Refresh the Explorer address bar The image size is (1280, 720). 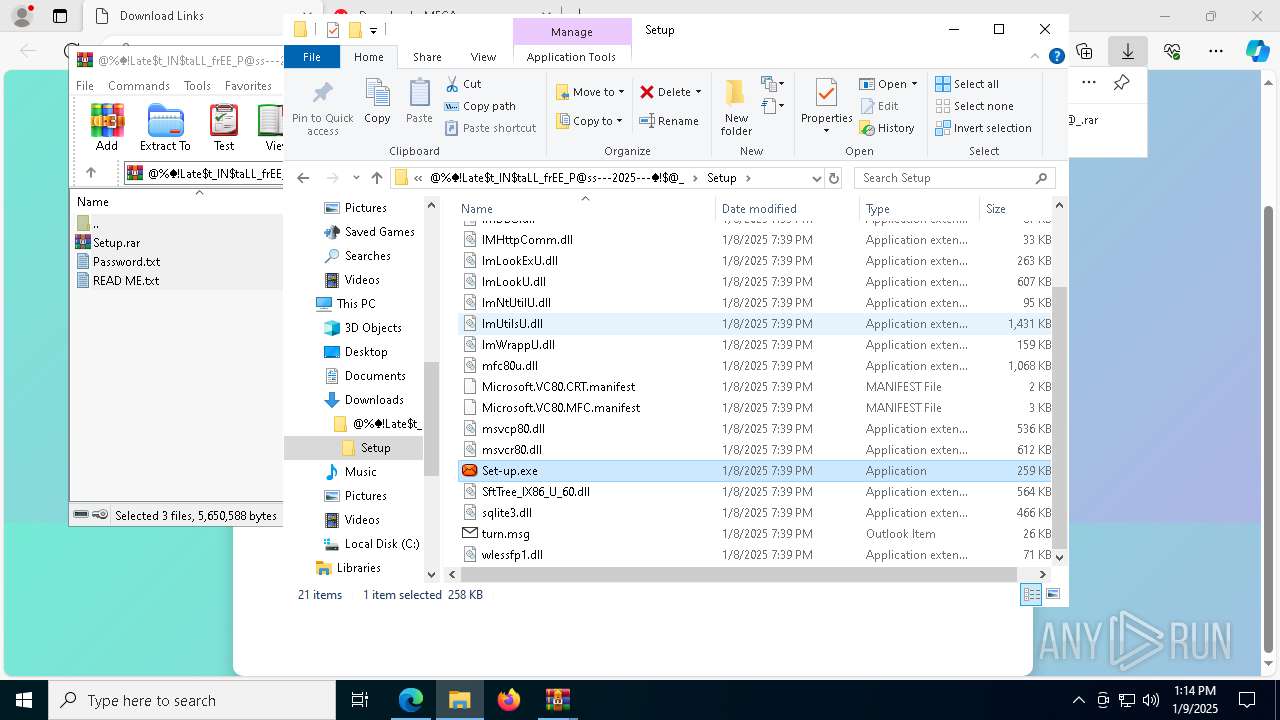pyautogui.click(x=834, y=178)
